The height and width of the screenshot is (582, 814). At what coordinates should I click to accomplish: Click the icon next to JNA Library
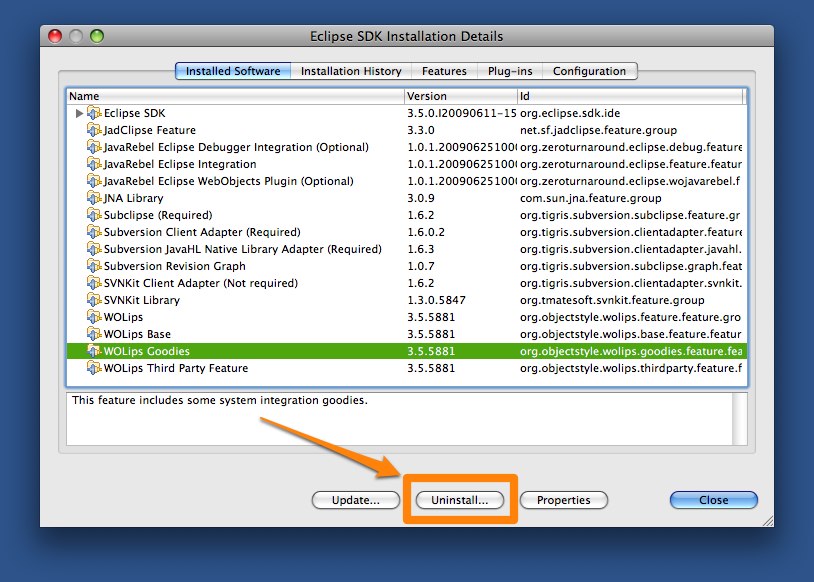95,198
